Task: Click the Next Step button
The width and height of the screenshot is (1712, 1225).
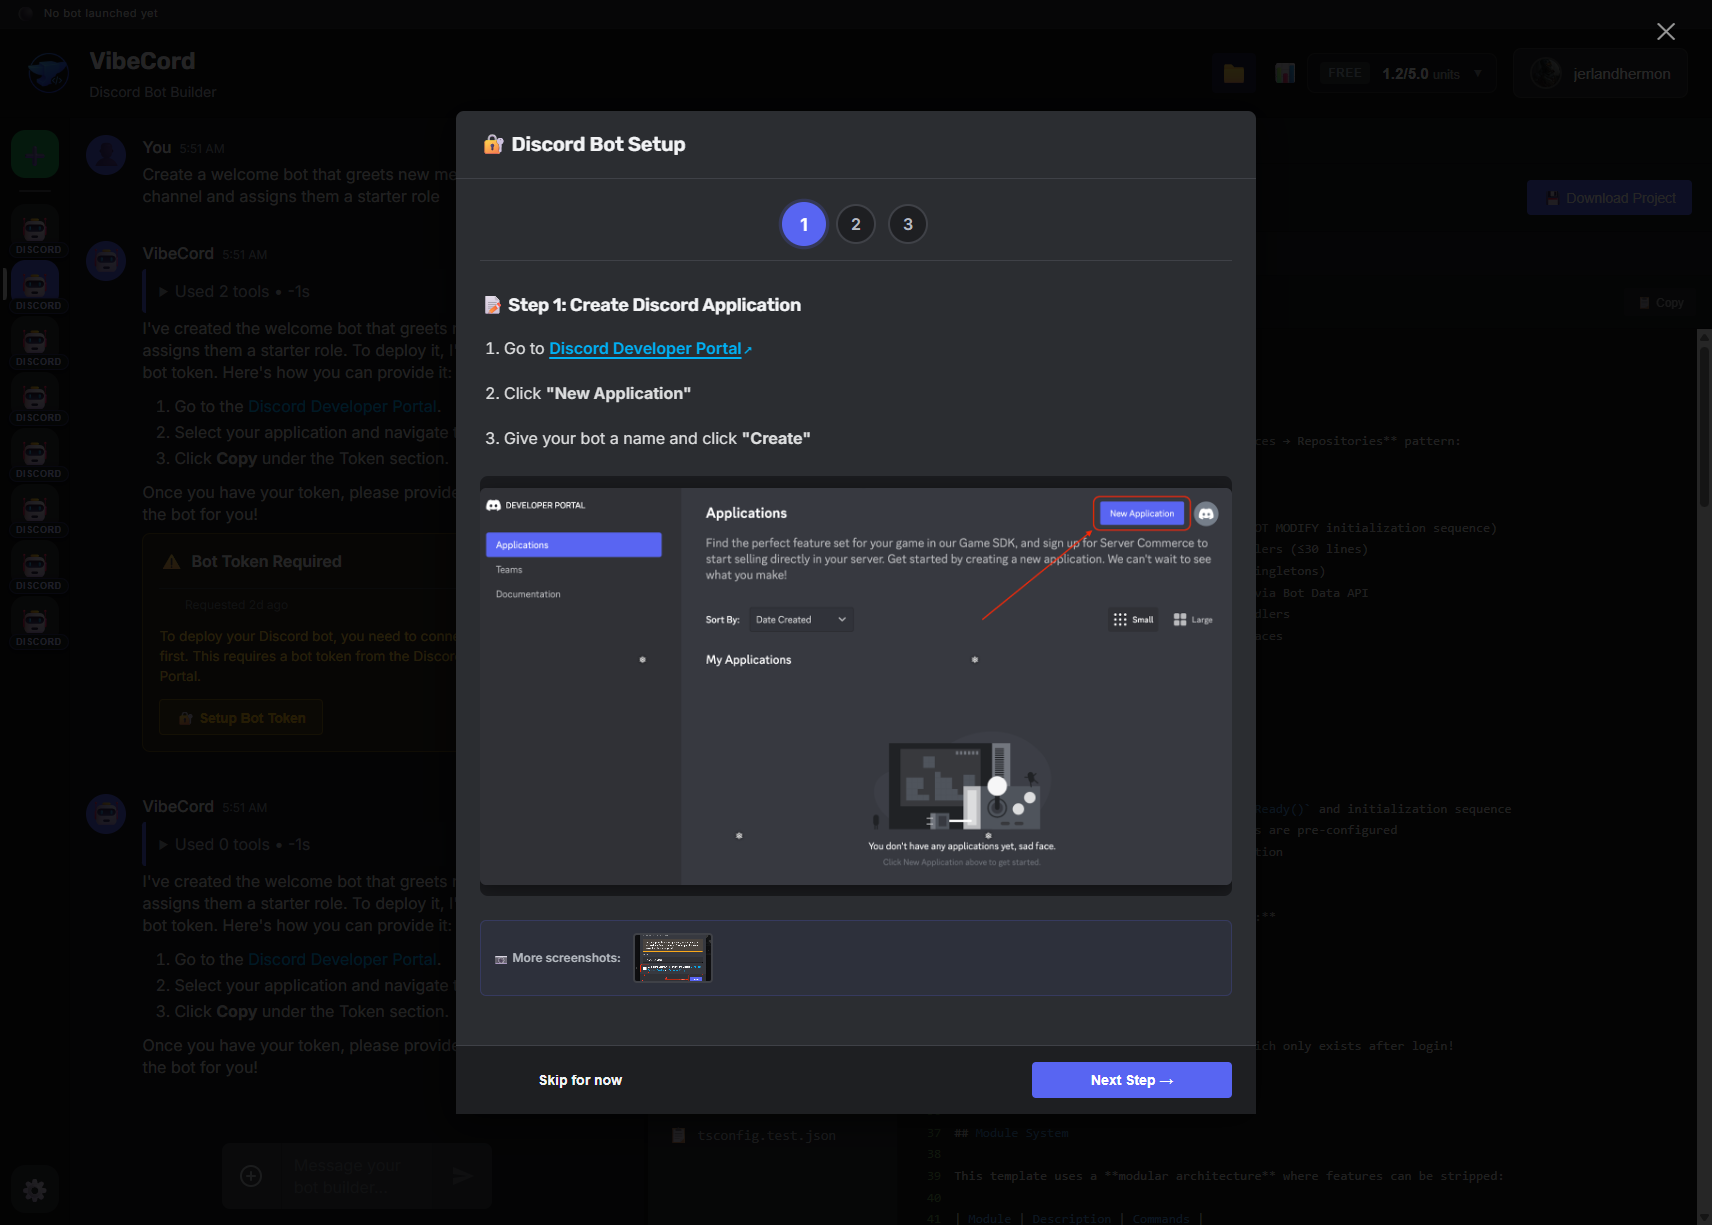Action: click(x=1131, y=1080)
